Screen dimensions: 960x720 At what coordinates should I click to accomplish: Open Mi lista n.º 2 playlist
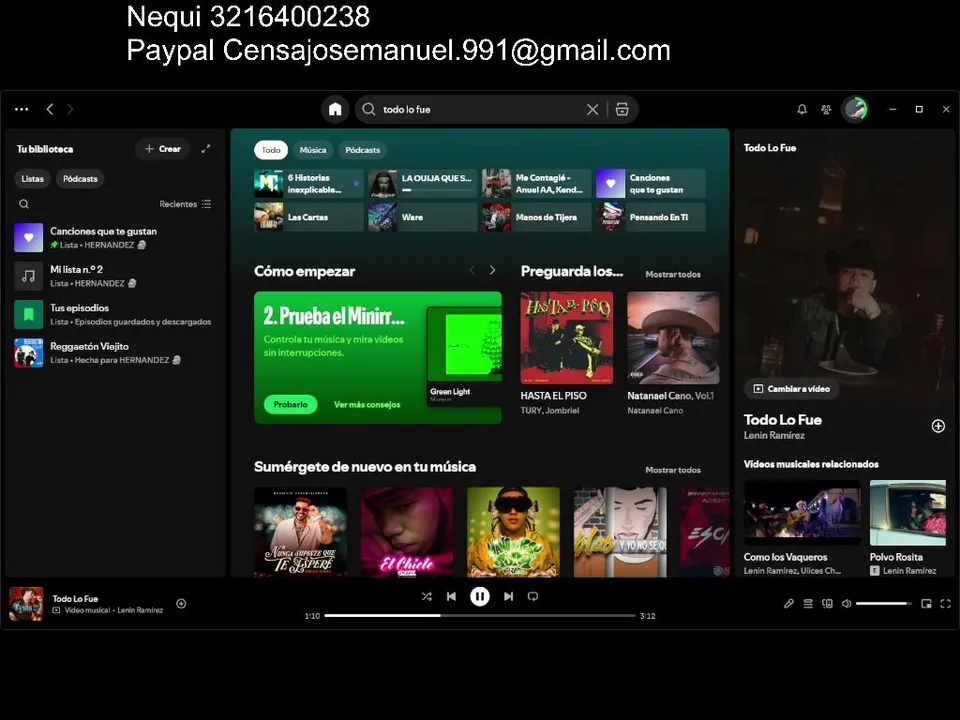(x=114, y=276)
